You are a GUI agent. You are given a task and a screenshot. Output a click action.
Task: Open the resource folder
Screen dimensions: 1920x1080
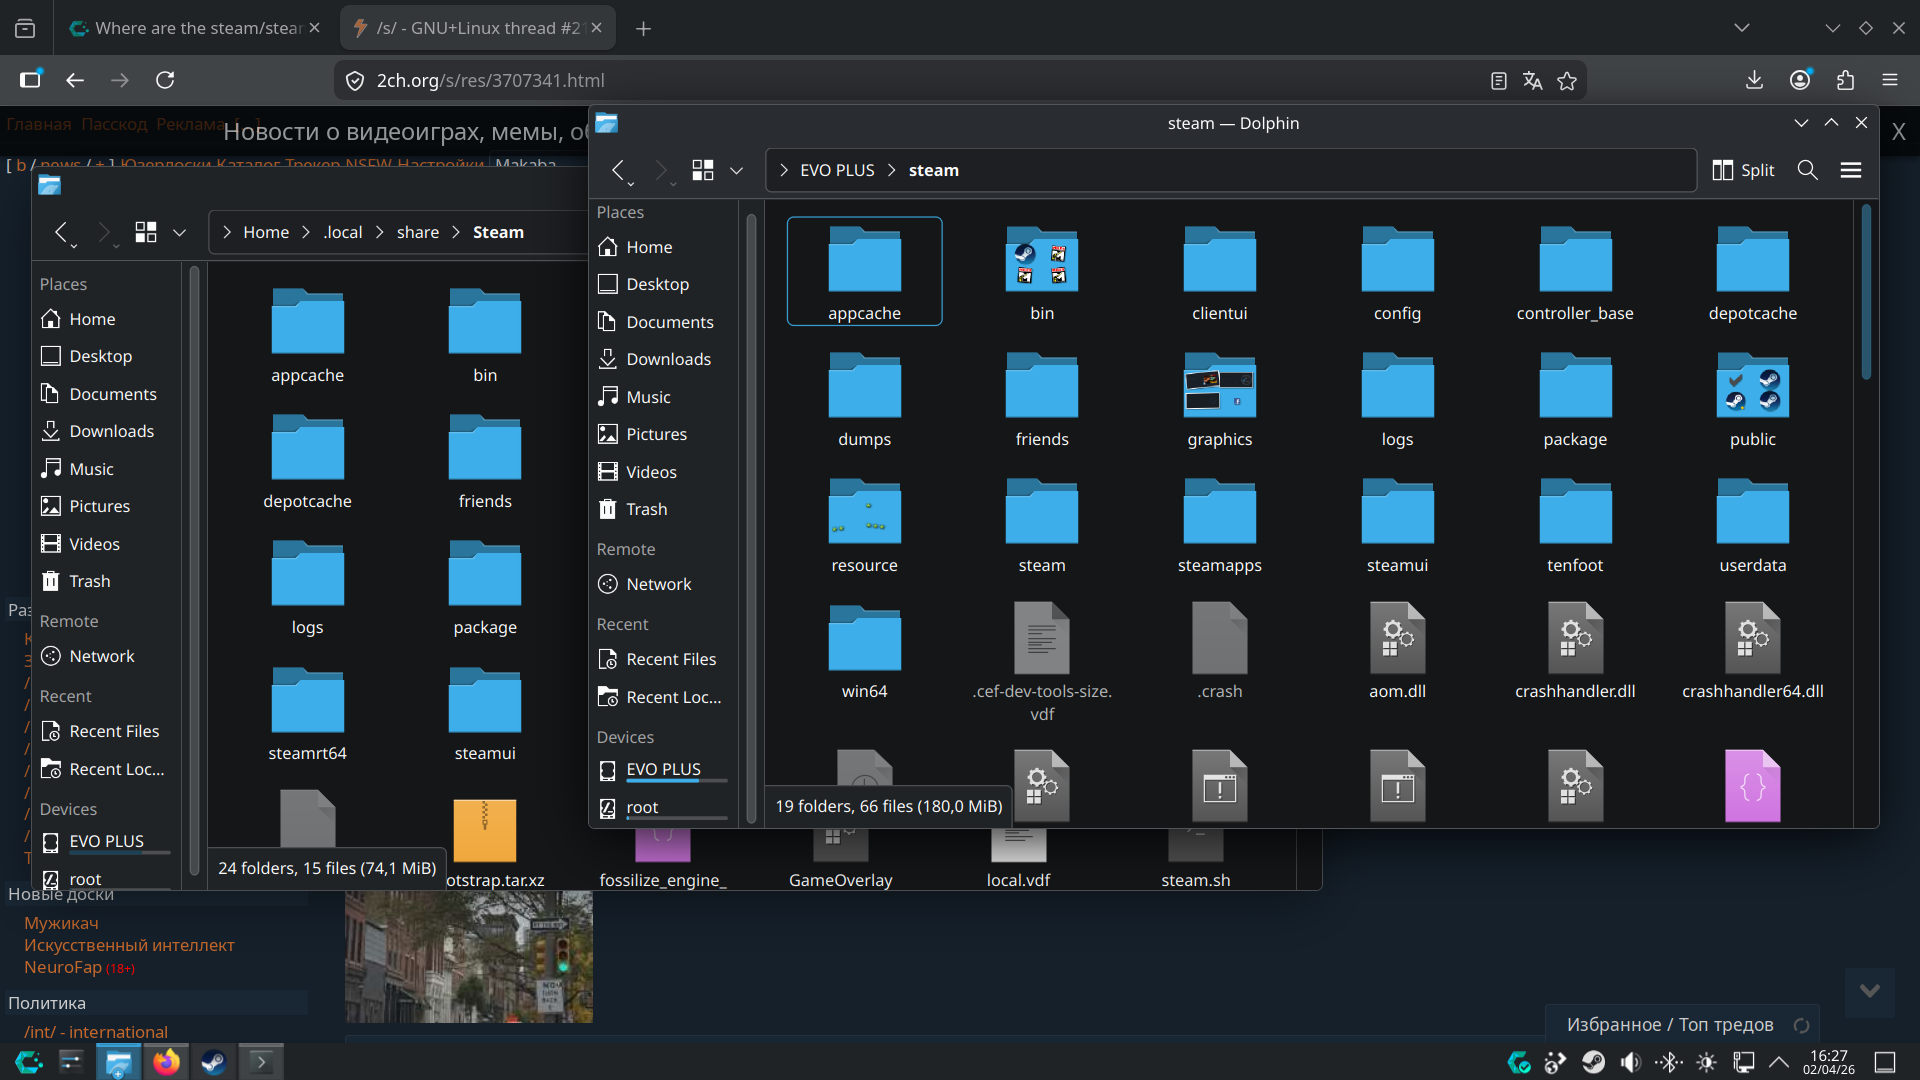pyautogui.click(x=864, y=523)
